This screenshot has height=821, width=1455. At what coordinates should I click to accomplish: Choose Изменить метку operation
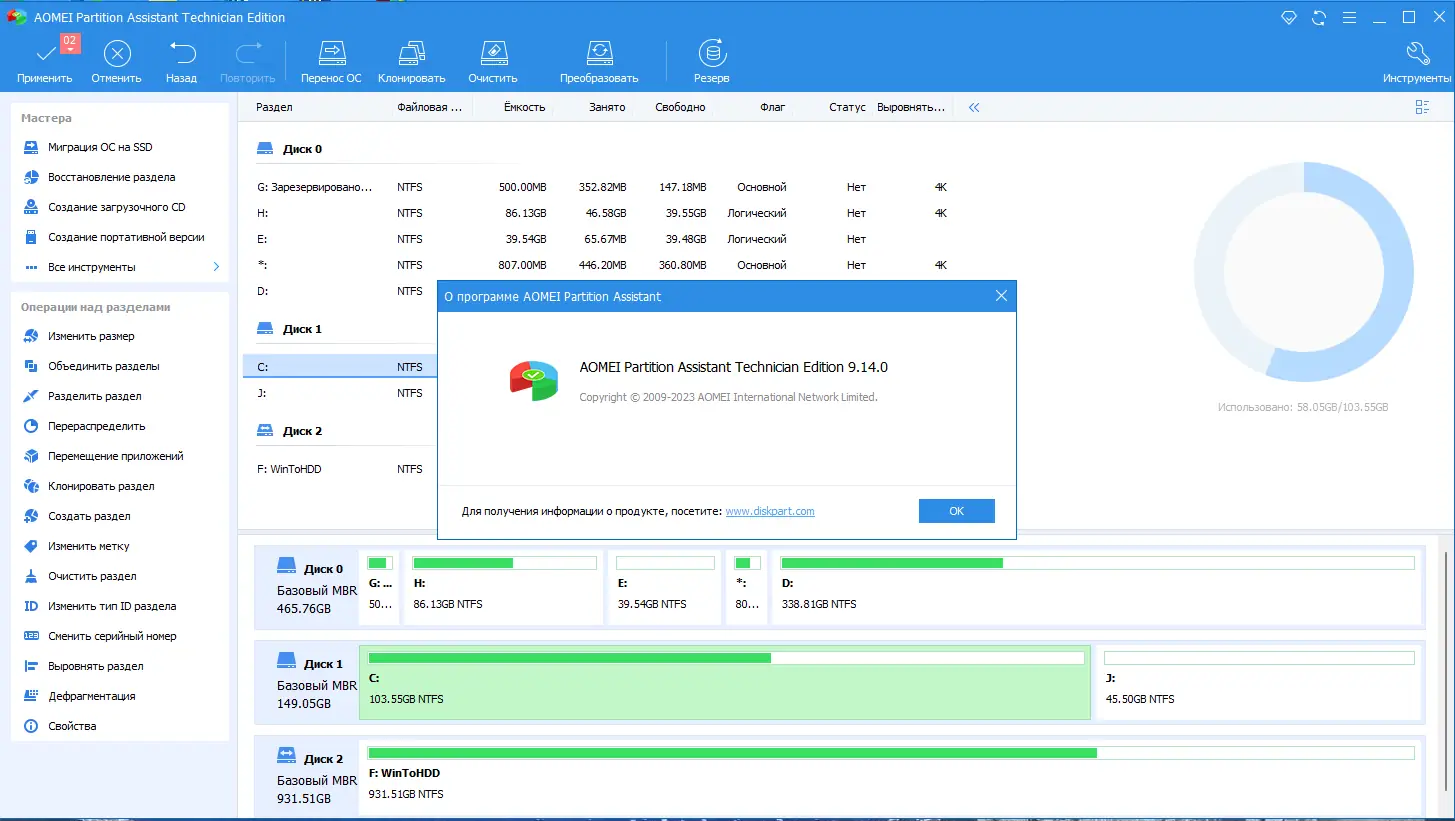tap(89, 546)
